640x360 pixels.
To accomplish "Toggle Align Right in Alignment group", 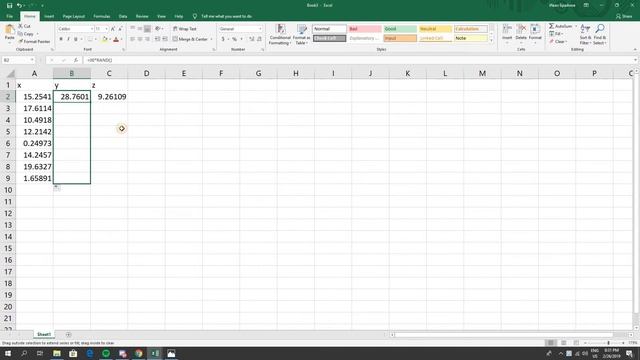I will click(147, 39).
